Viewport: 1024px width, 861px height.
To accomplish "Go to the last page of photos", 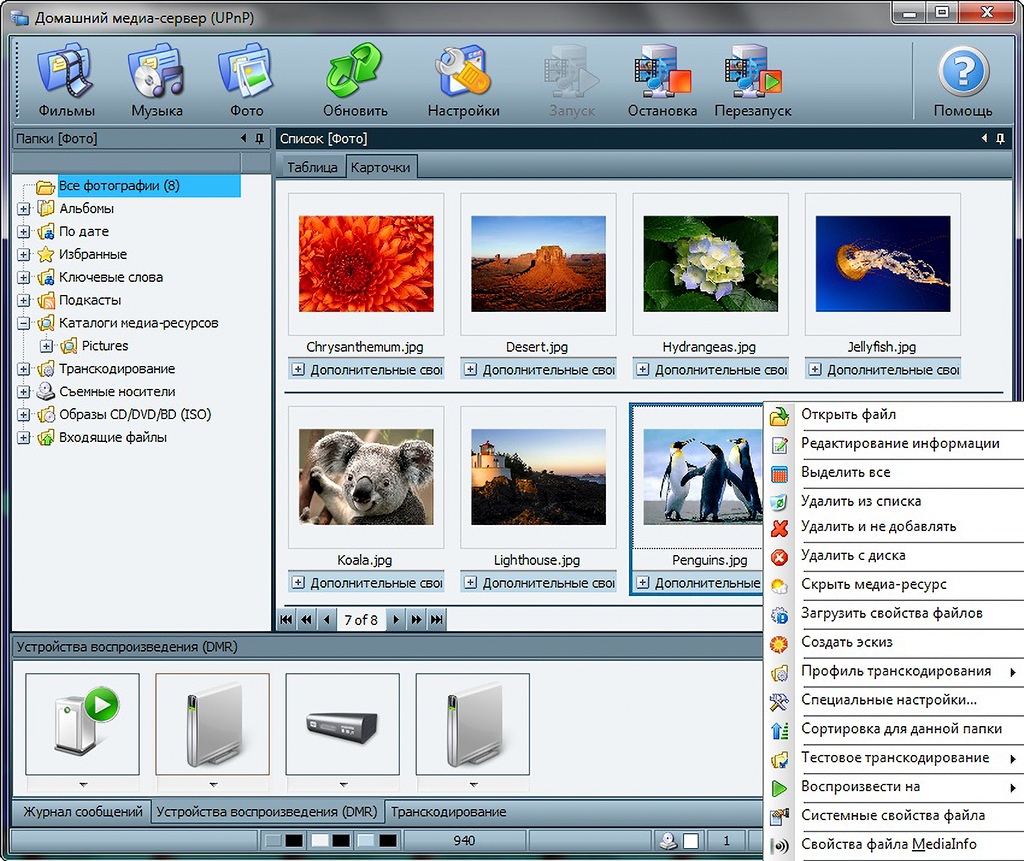I will (x=436, y=620).
